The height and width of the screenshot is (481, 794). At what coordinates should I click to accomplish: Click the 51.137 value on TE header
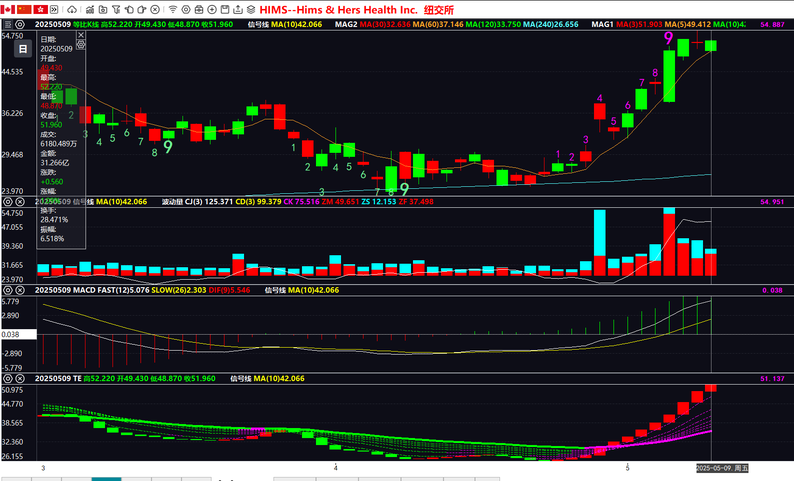[x=772, y=379]
